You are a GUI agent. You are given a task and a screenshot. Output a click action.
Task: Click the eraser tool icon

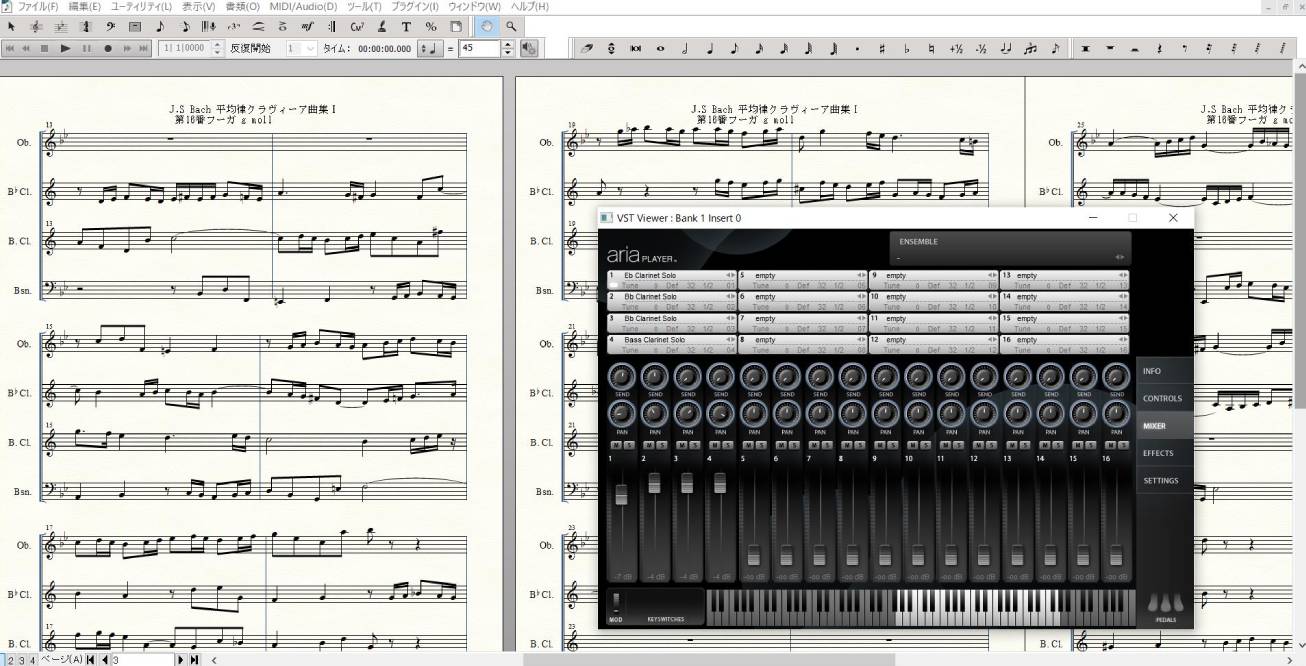pyautogui.click(x=587, y=48)
